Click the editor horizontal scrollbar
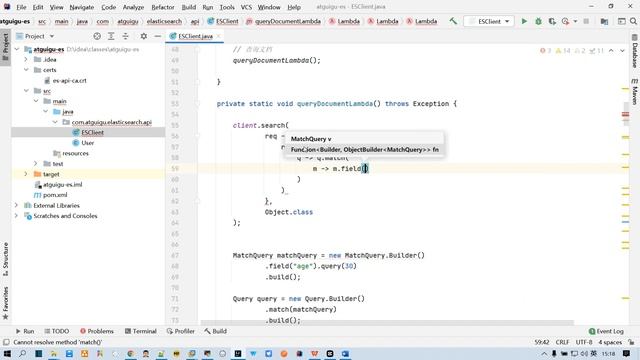The width and height of the screenshot is (640, 360). 387,323
